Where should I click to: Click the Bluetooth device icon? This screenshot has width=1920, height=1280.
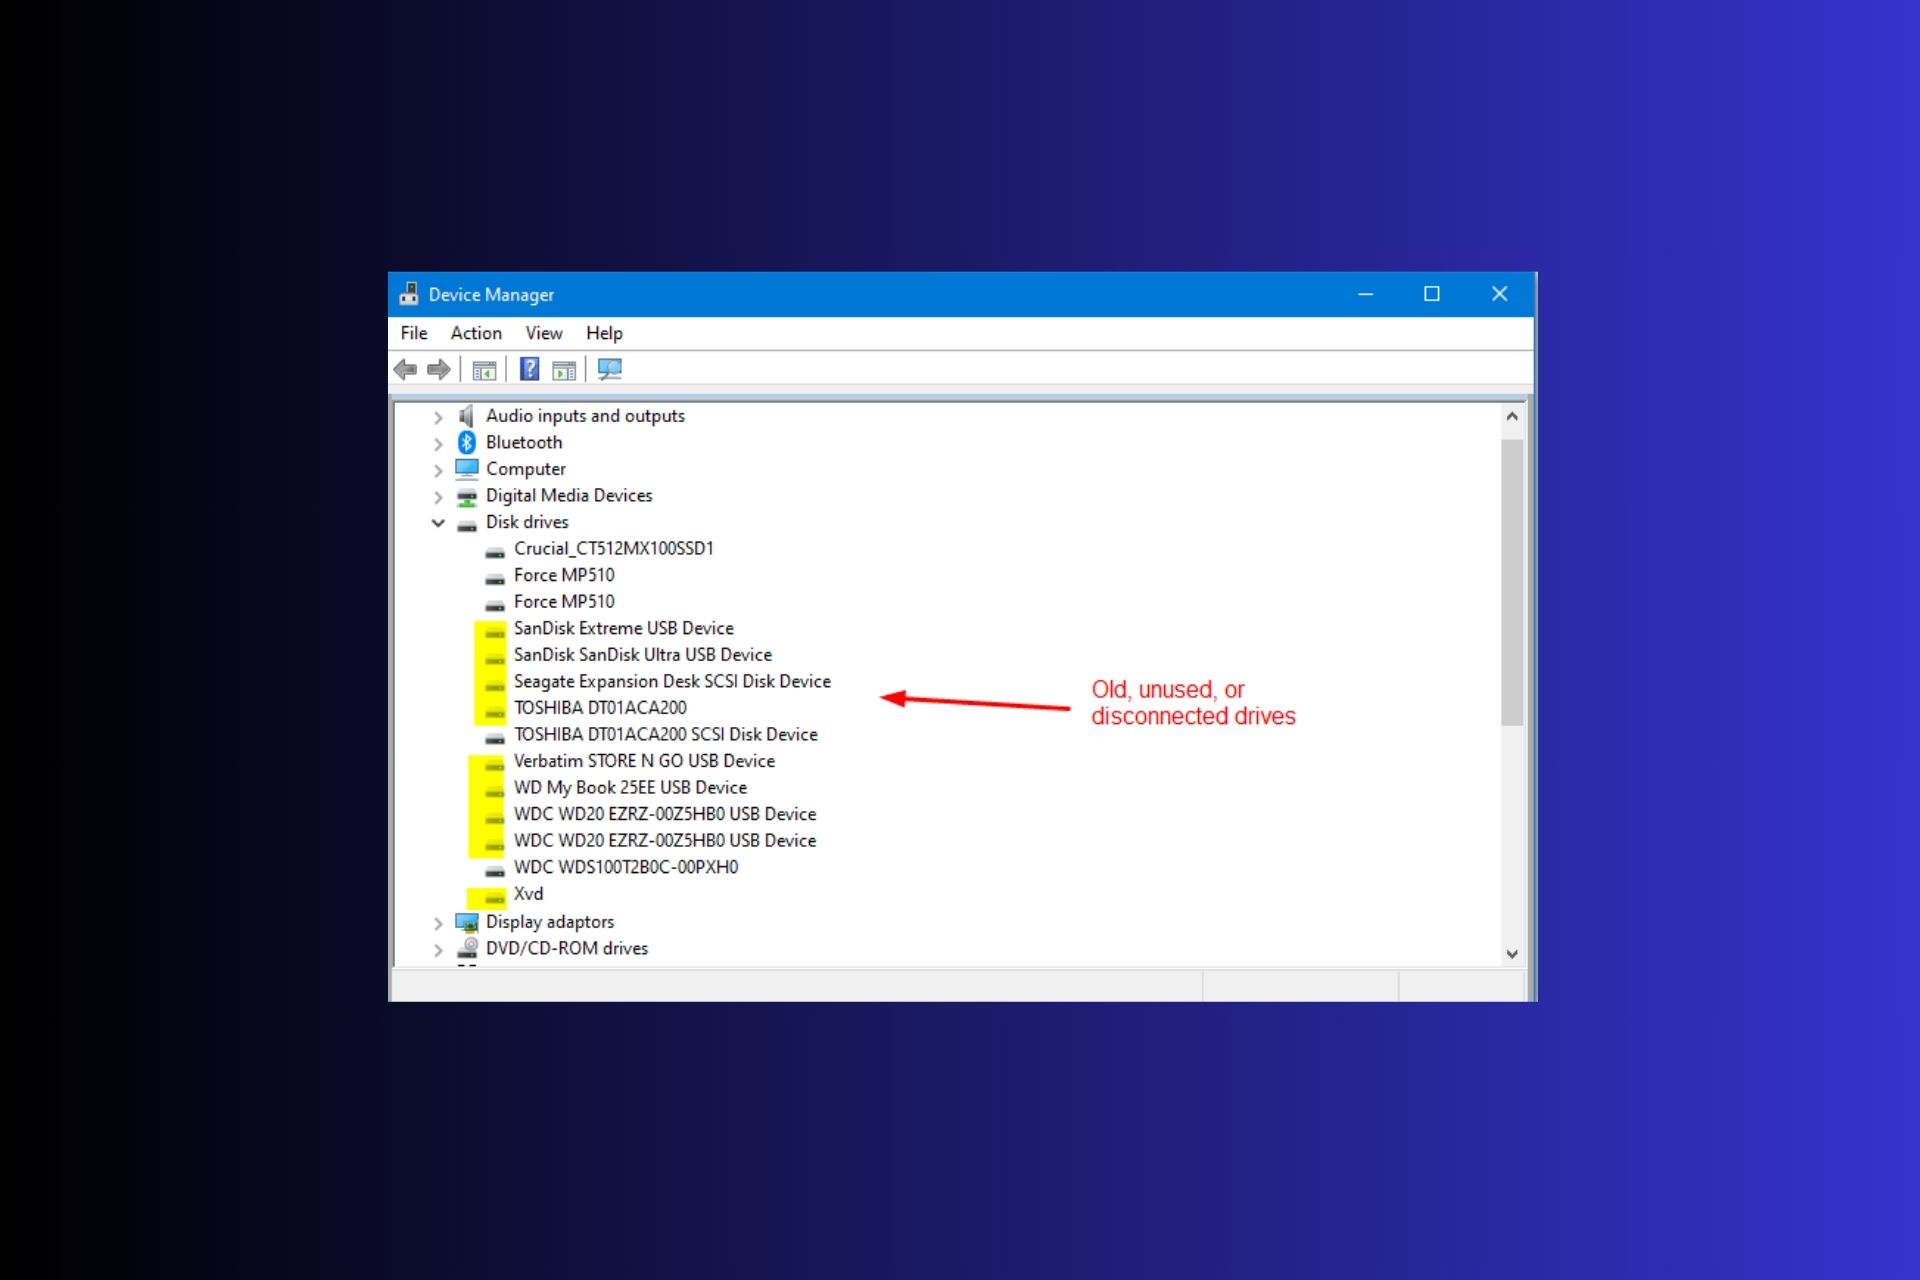466,442
